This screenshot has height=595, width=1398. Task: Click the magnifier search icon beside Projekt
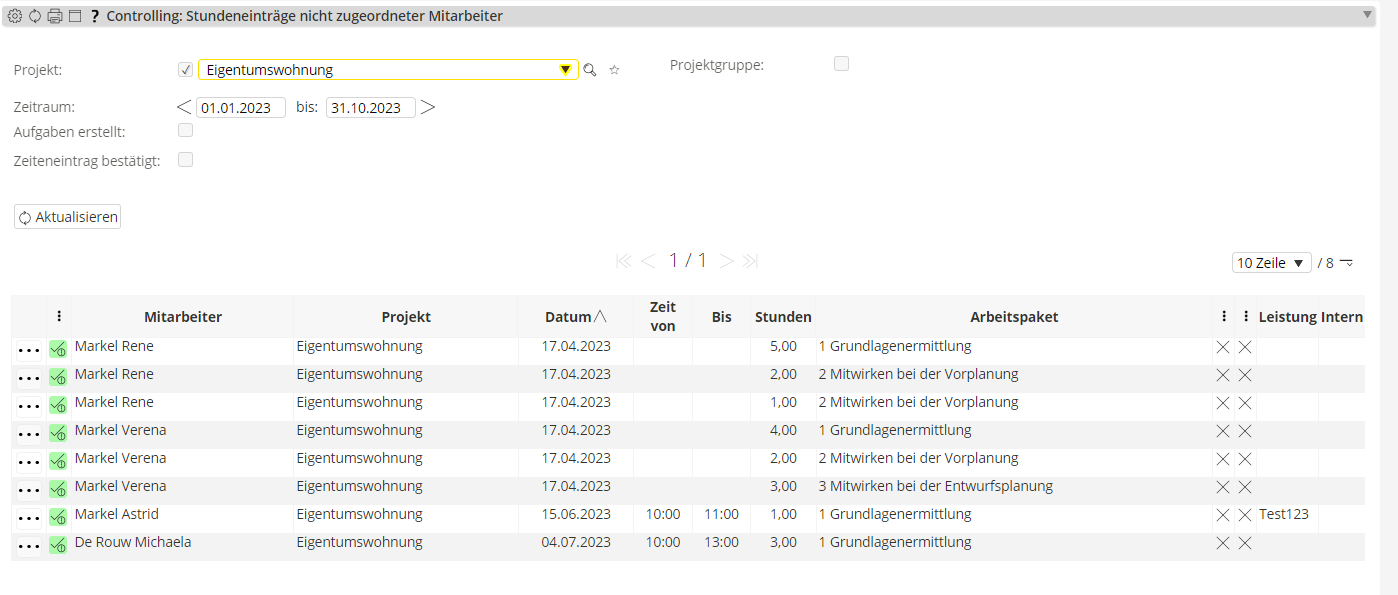(590, 70)
